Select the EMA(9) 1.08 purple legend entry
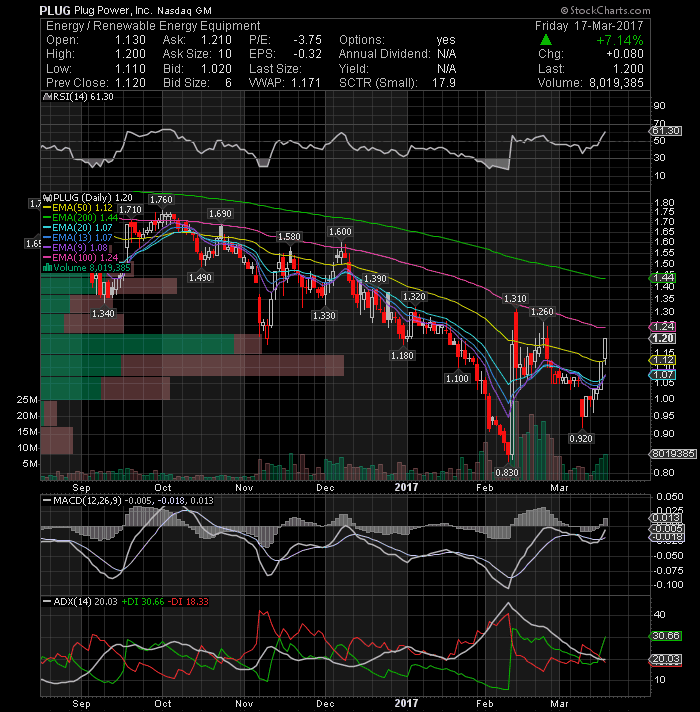700x712 pixels. click(75, 247)
